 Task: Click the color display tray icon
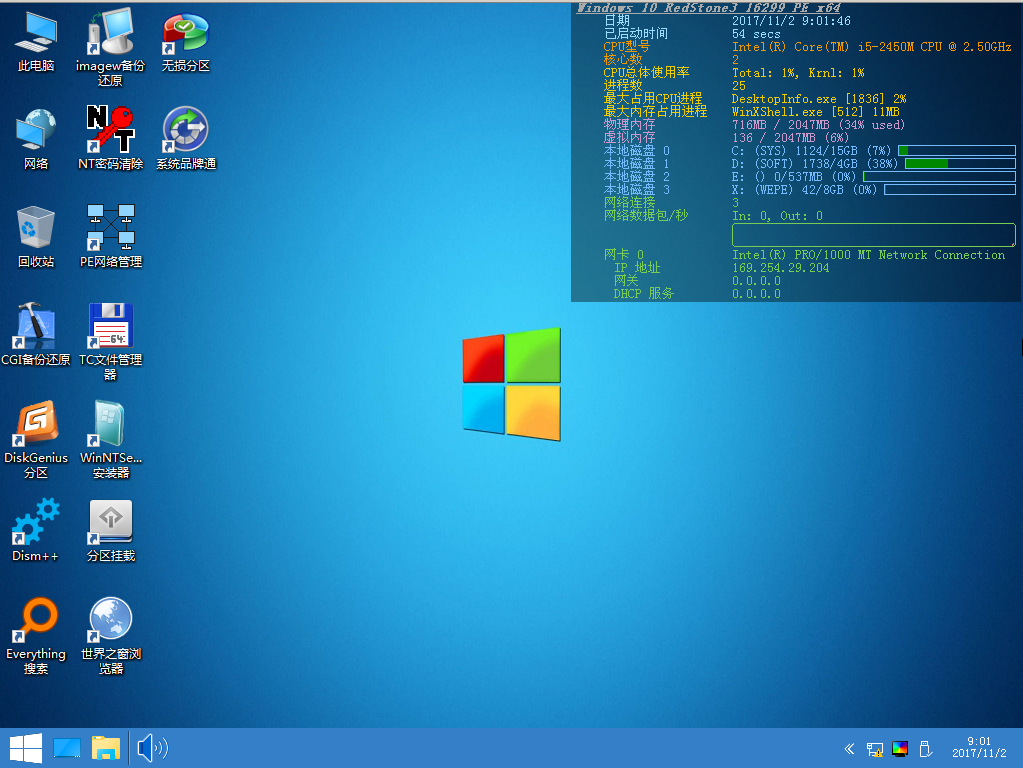(x=900, y=748)
